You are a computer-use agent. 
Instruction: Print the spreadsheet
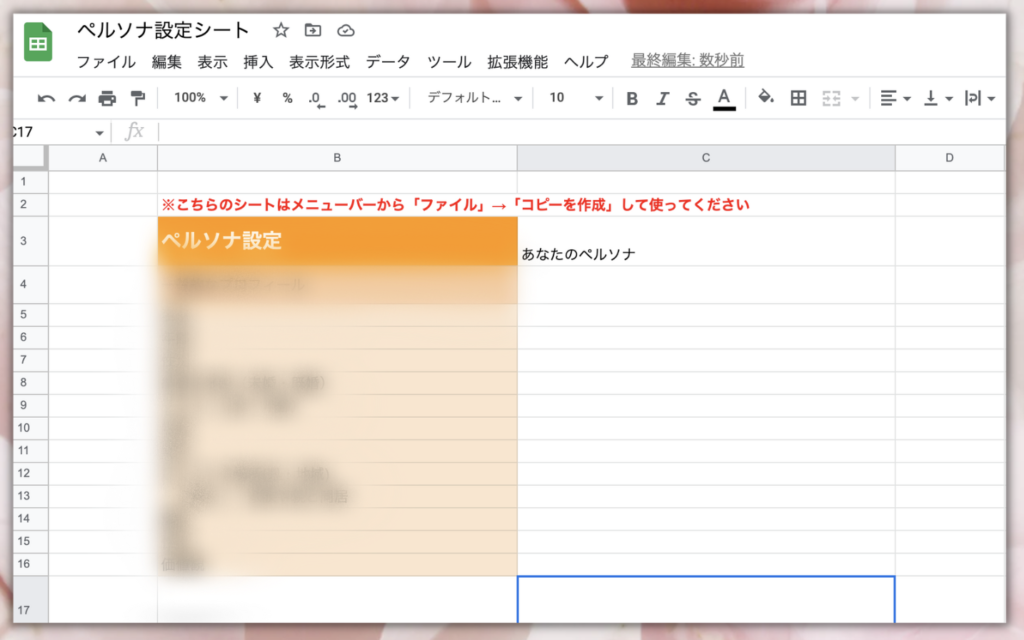pyautogui.click(x=107, y=99)
